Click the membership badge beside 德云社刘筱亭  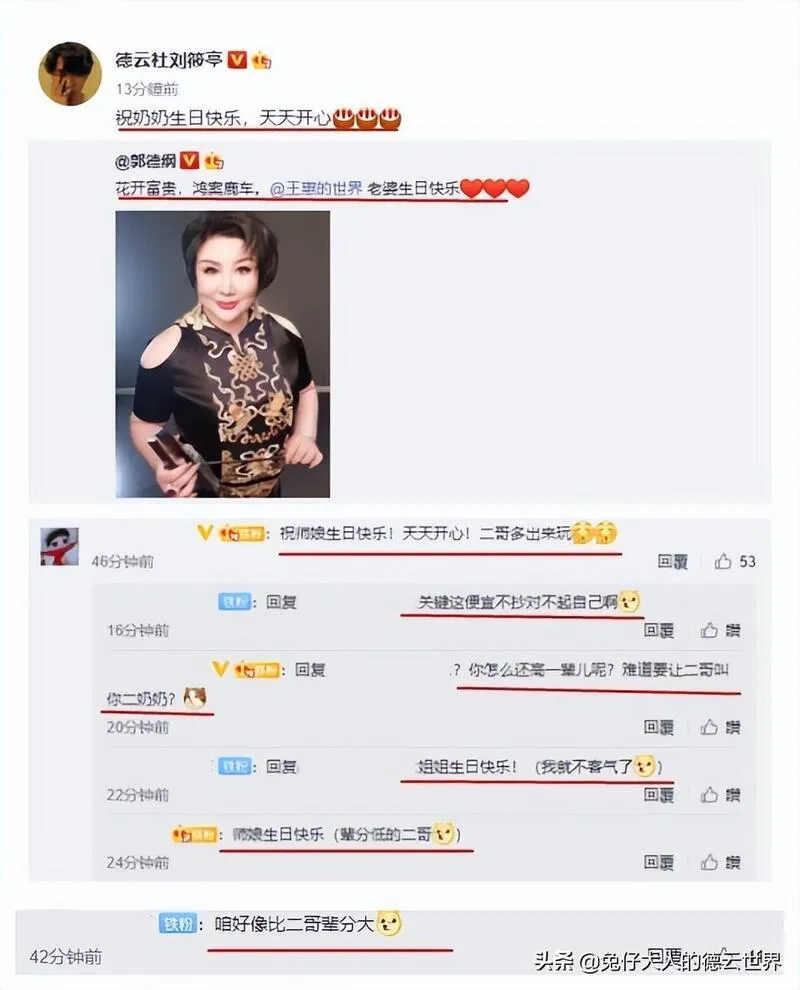(x=261, y=60)
